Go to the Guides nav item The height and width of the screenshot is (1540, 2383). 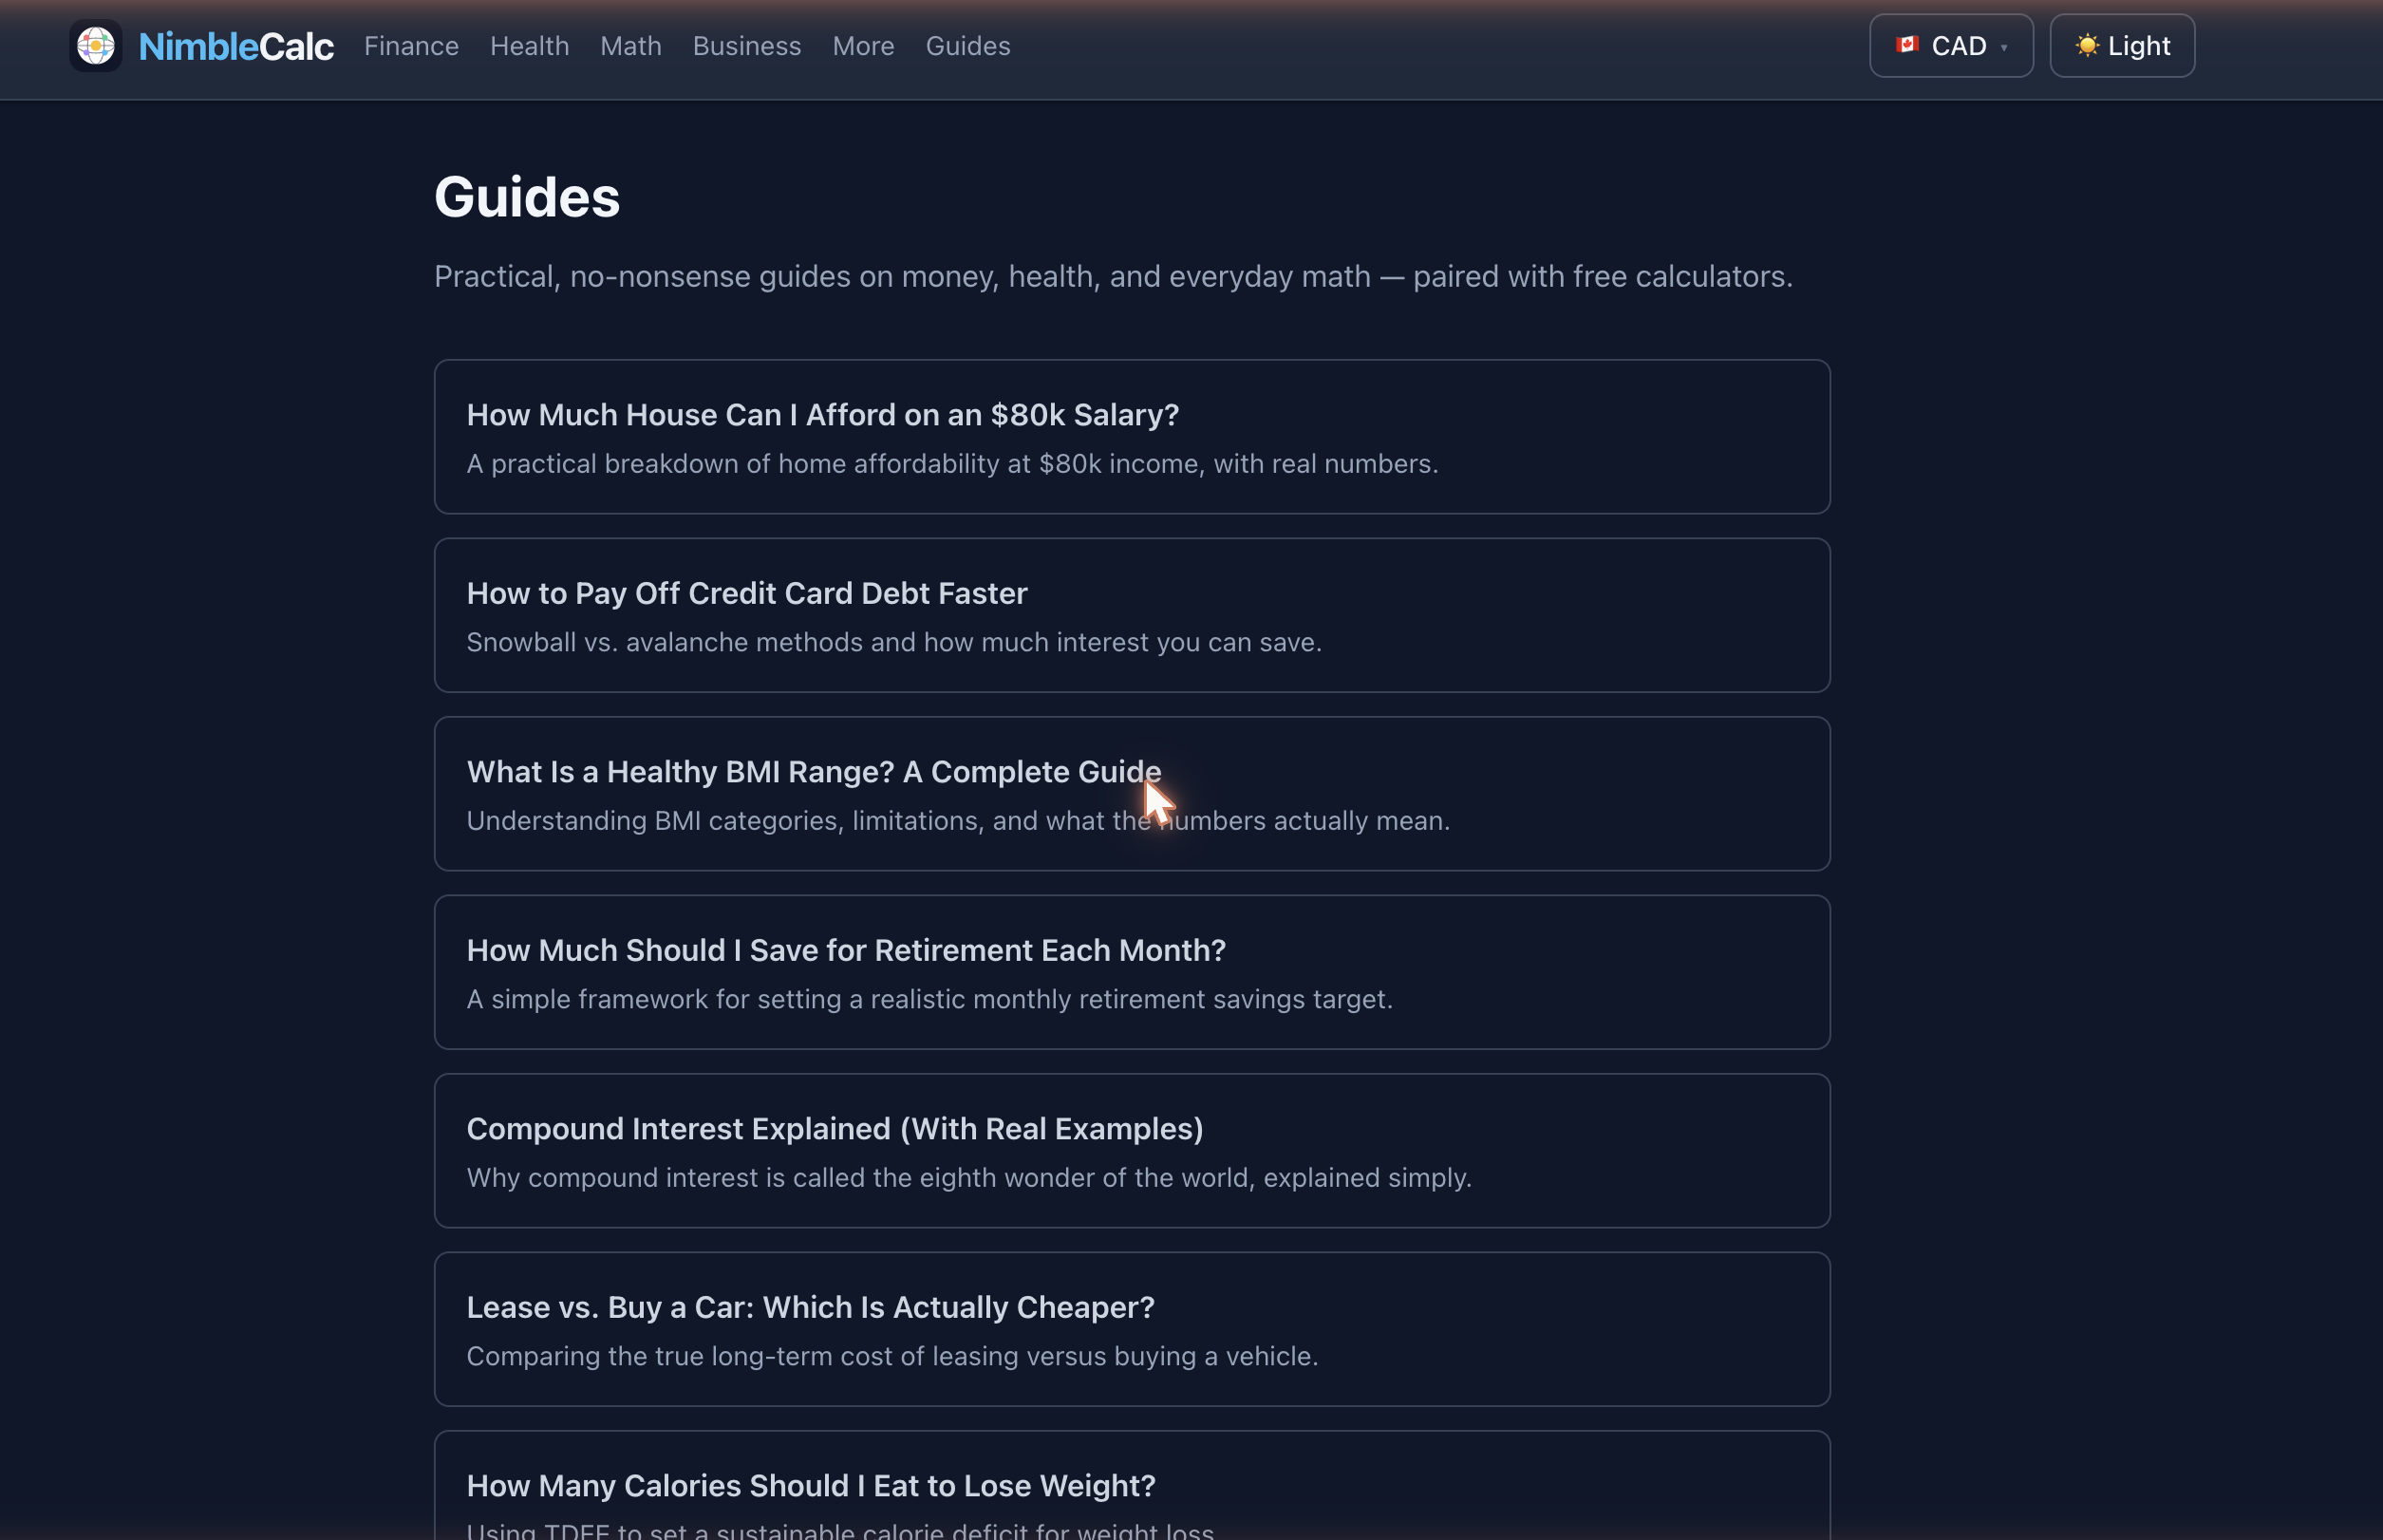coord(968,46)
